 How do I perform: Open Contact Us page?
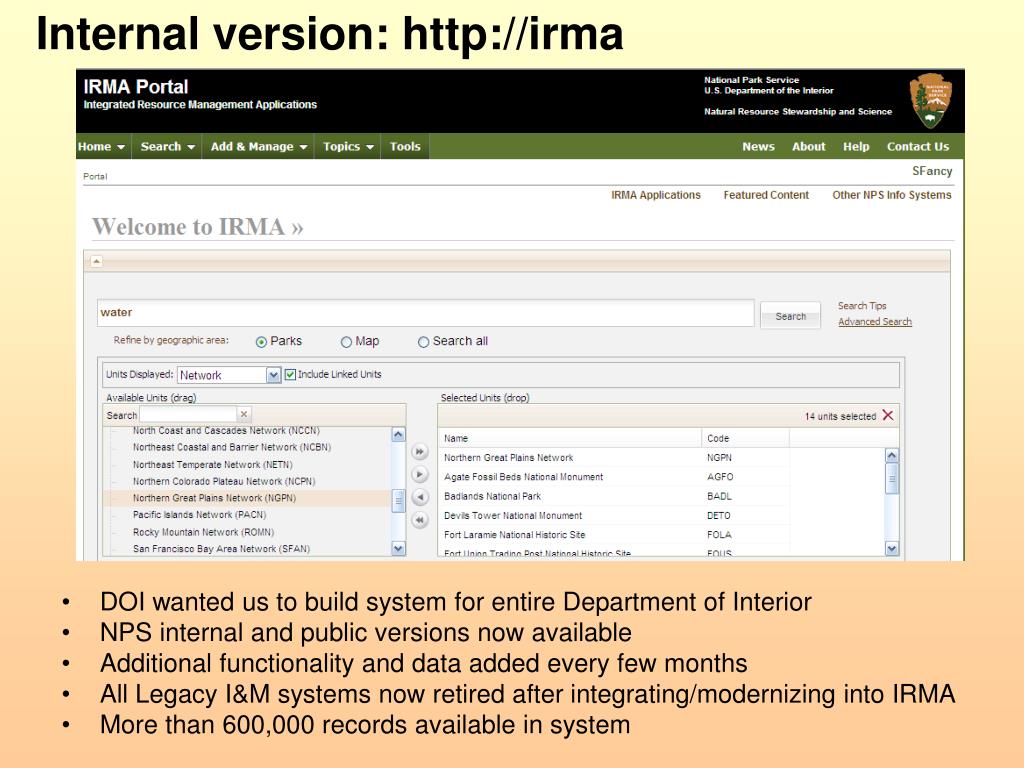pyautogui.click(x=918, y=146)
